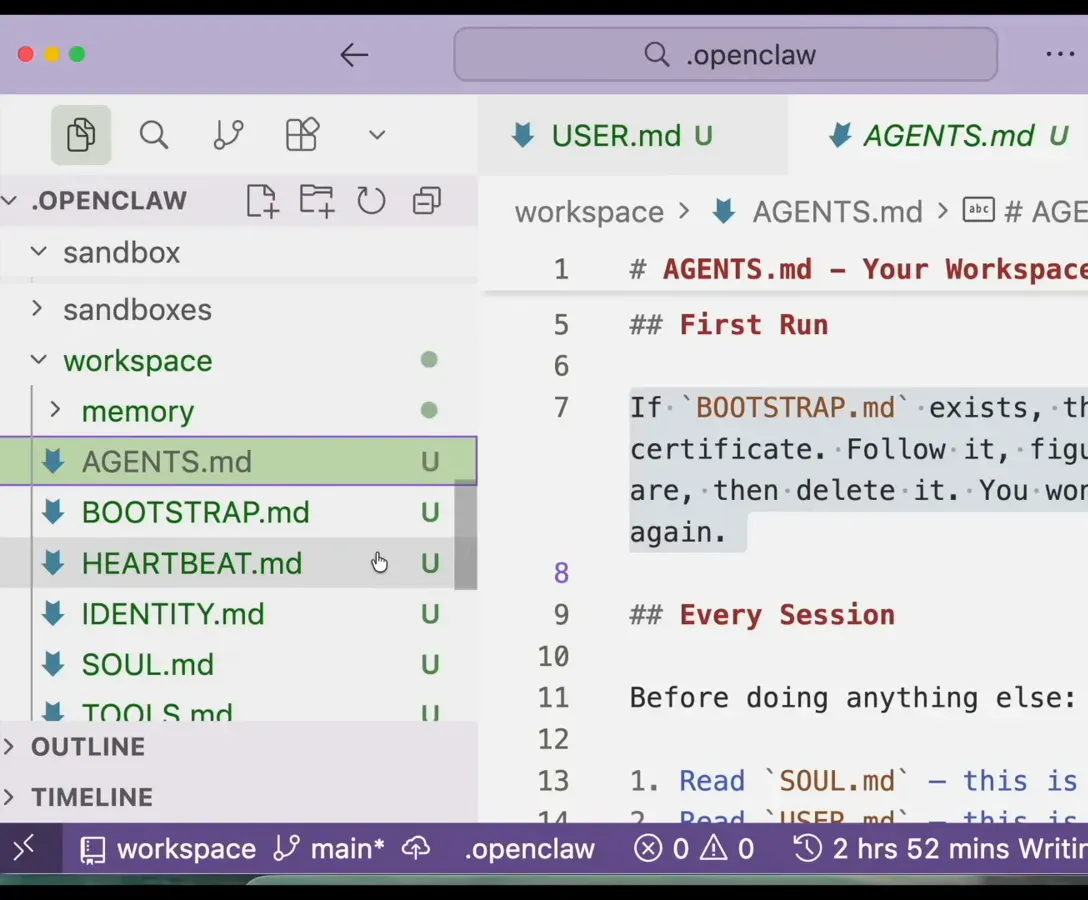1088x900 pixels.
Task: Click the abc symbol icon in breadcrumb
Action: tap(978, 210)
